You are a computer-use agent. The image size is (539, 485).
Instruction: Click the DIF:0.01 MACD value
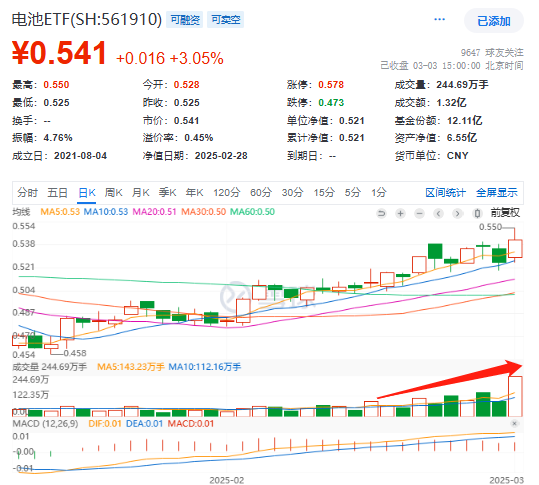pyautogui.click(x=105, y=423)
